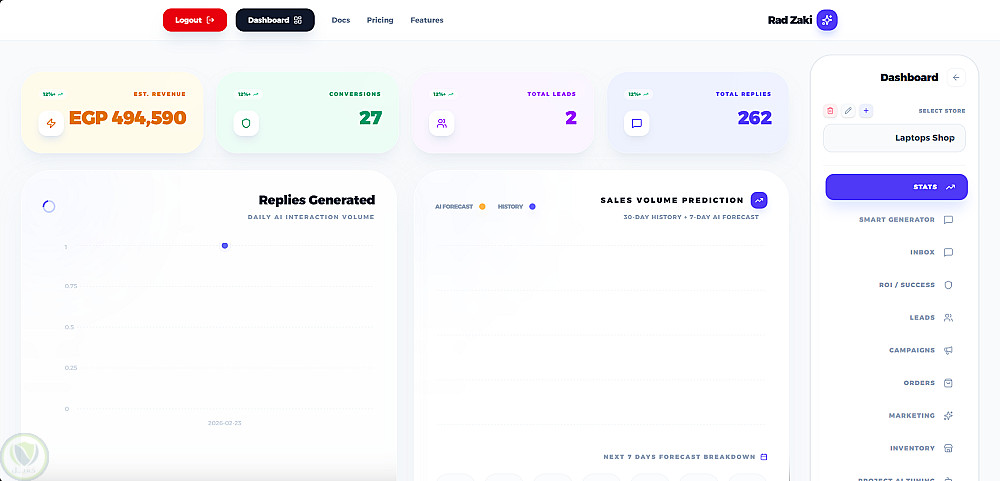Toggle the AI Forecast legend series

tap(460, 207)
